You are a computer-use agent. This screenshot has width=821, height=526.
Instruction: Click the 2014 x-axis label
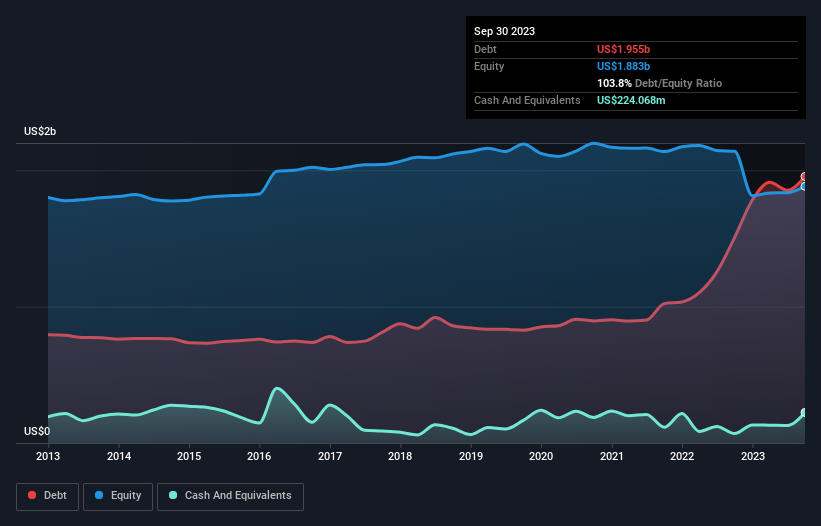point(119,456)
